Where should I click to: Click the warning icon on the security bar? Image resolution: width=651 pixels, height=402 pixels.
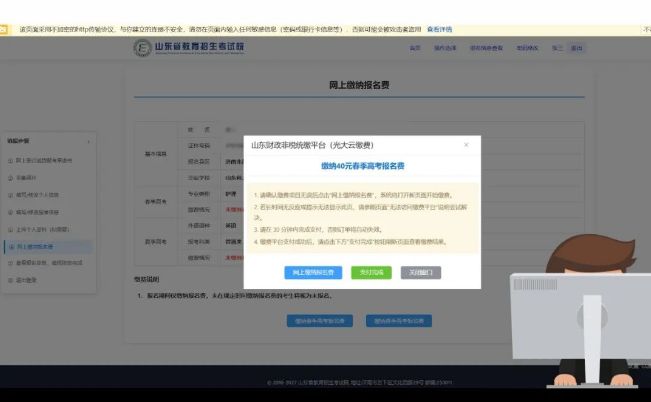[3, 29]
